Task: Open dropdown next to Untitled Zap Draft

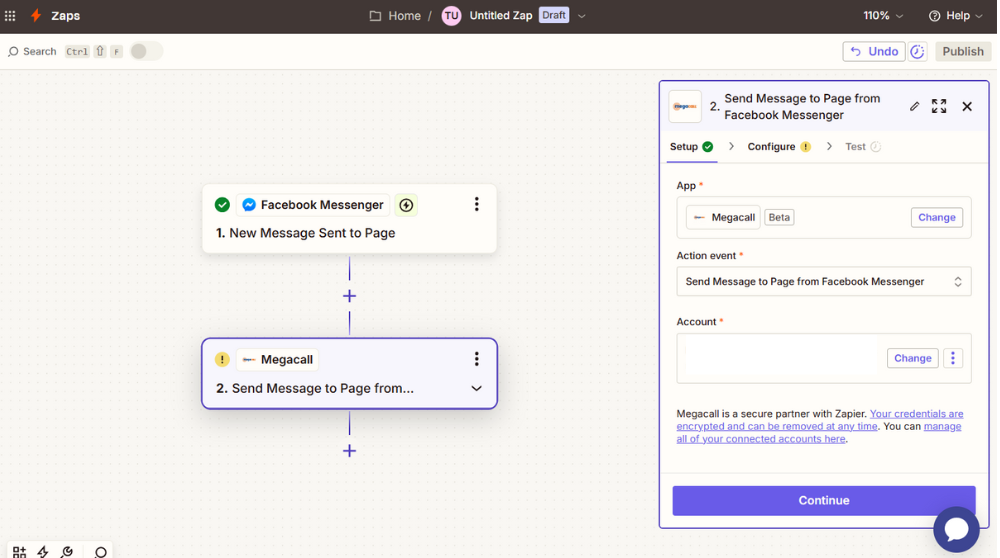Action: click(x=582, y=16)
